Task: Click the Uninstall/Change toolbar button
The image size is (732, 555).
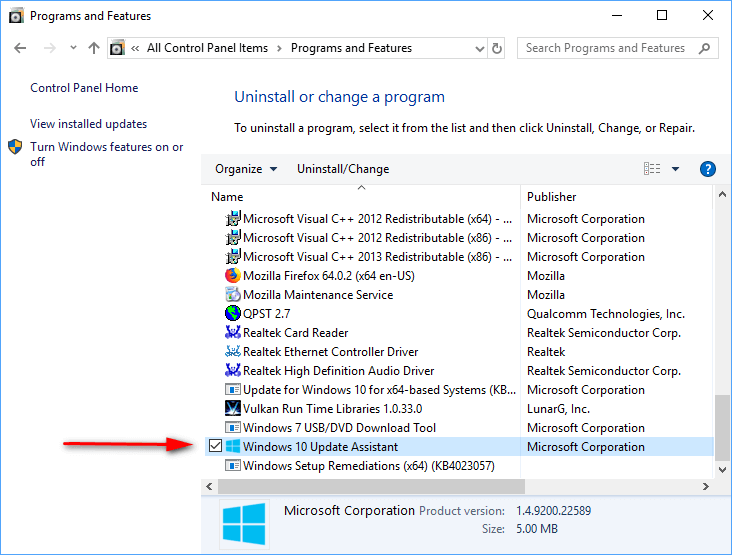Action: pyautogui.click(x=343, y=169)
